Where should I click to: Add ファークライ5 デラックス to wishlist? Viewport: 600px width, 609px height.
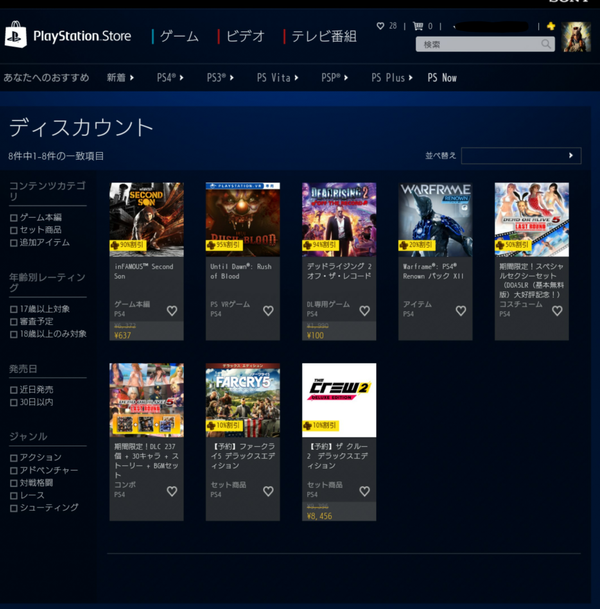[x=268, y=491]
